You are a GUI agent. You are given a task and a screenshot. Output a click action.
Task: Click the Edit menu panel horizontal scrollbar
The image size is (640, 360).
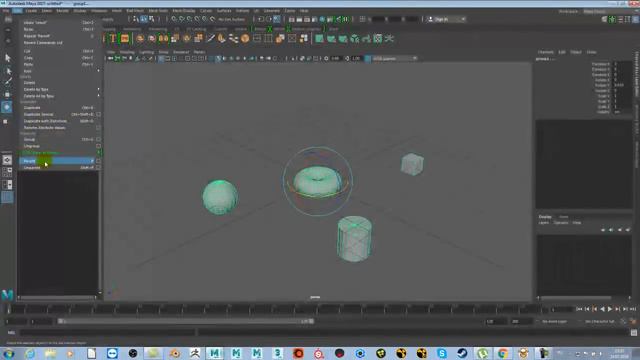coord(57,297)
